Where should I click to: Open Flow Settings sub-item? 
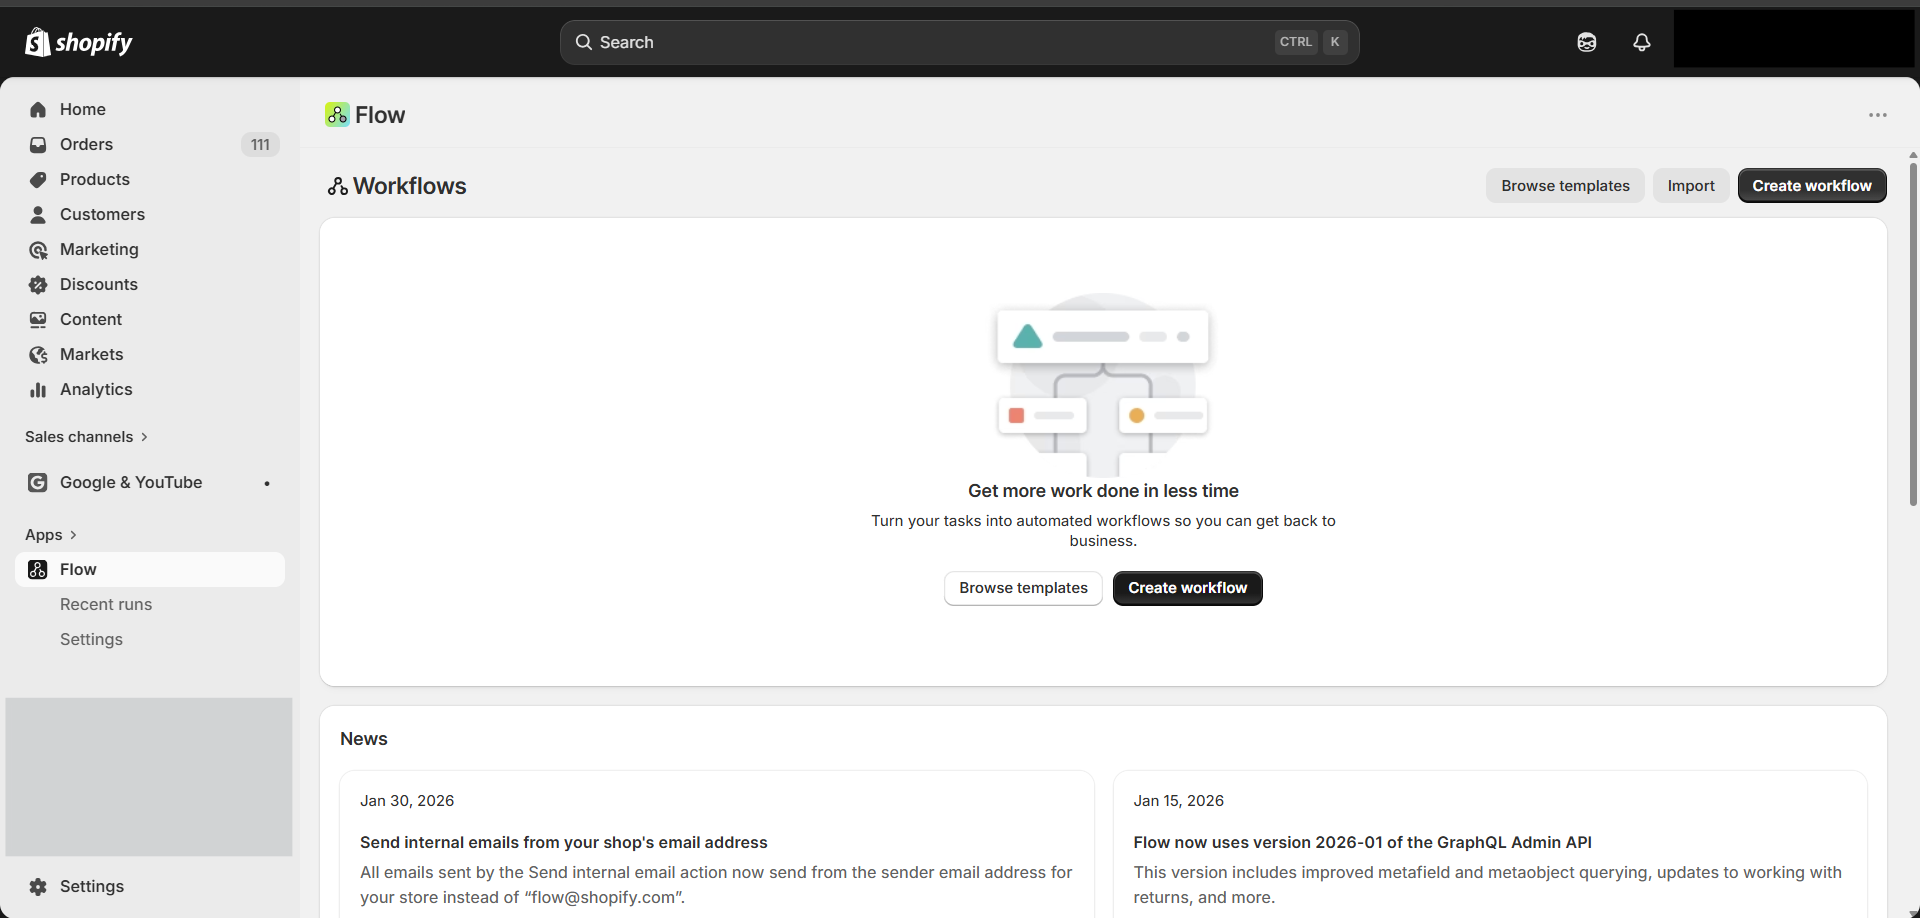click(150, 640)
